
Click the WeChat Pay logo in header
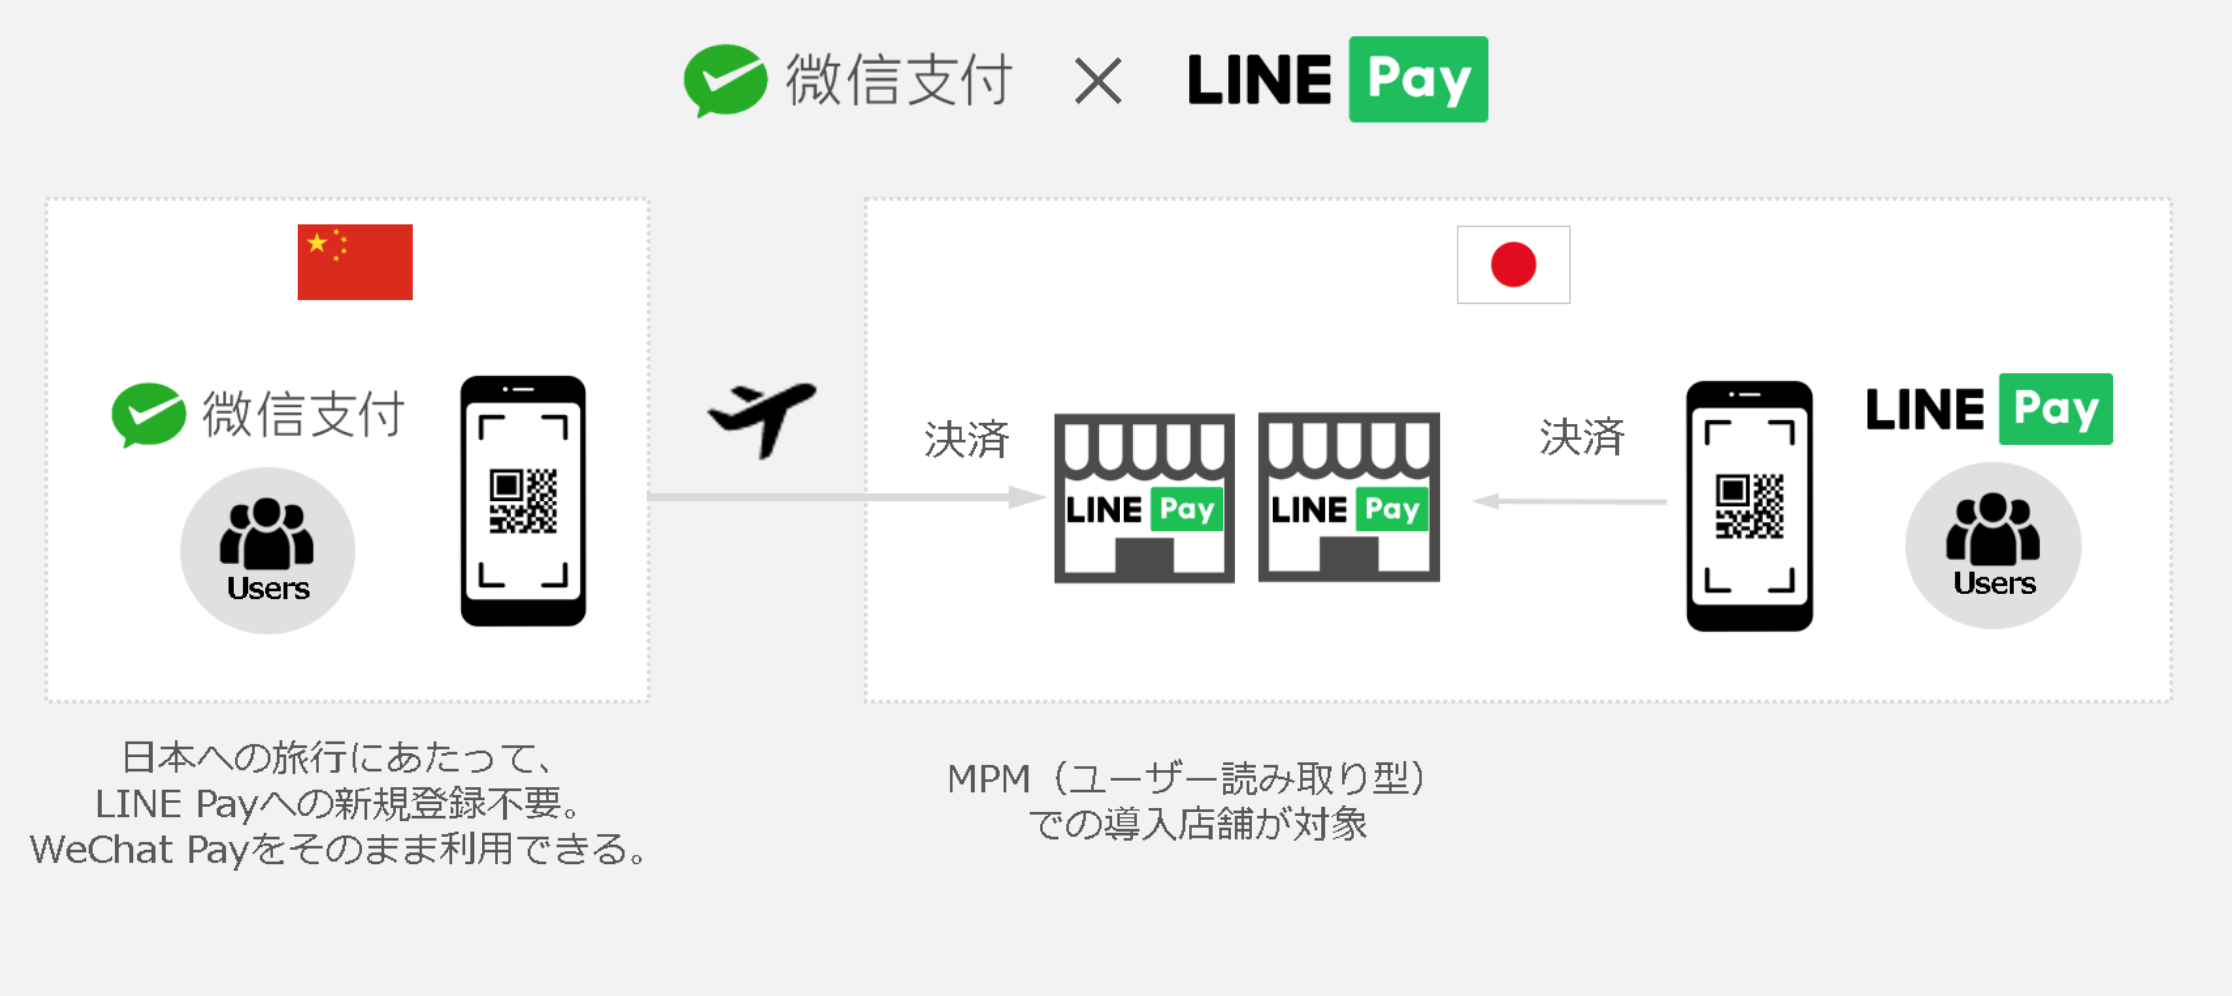tap(848, 80)
